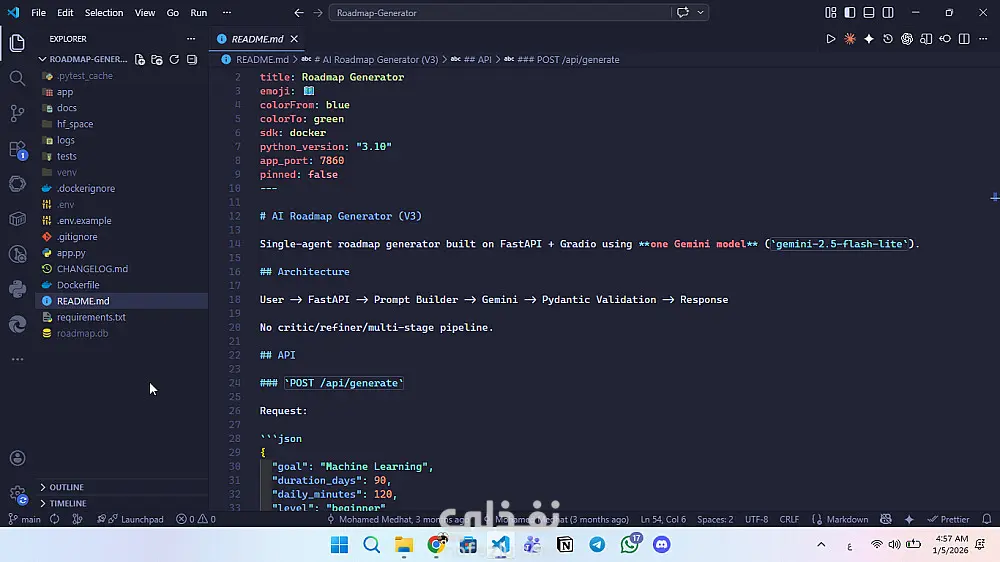
Task: Open the history clock icon in editor toolbar
Action: point(888,39)
